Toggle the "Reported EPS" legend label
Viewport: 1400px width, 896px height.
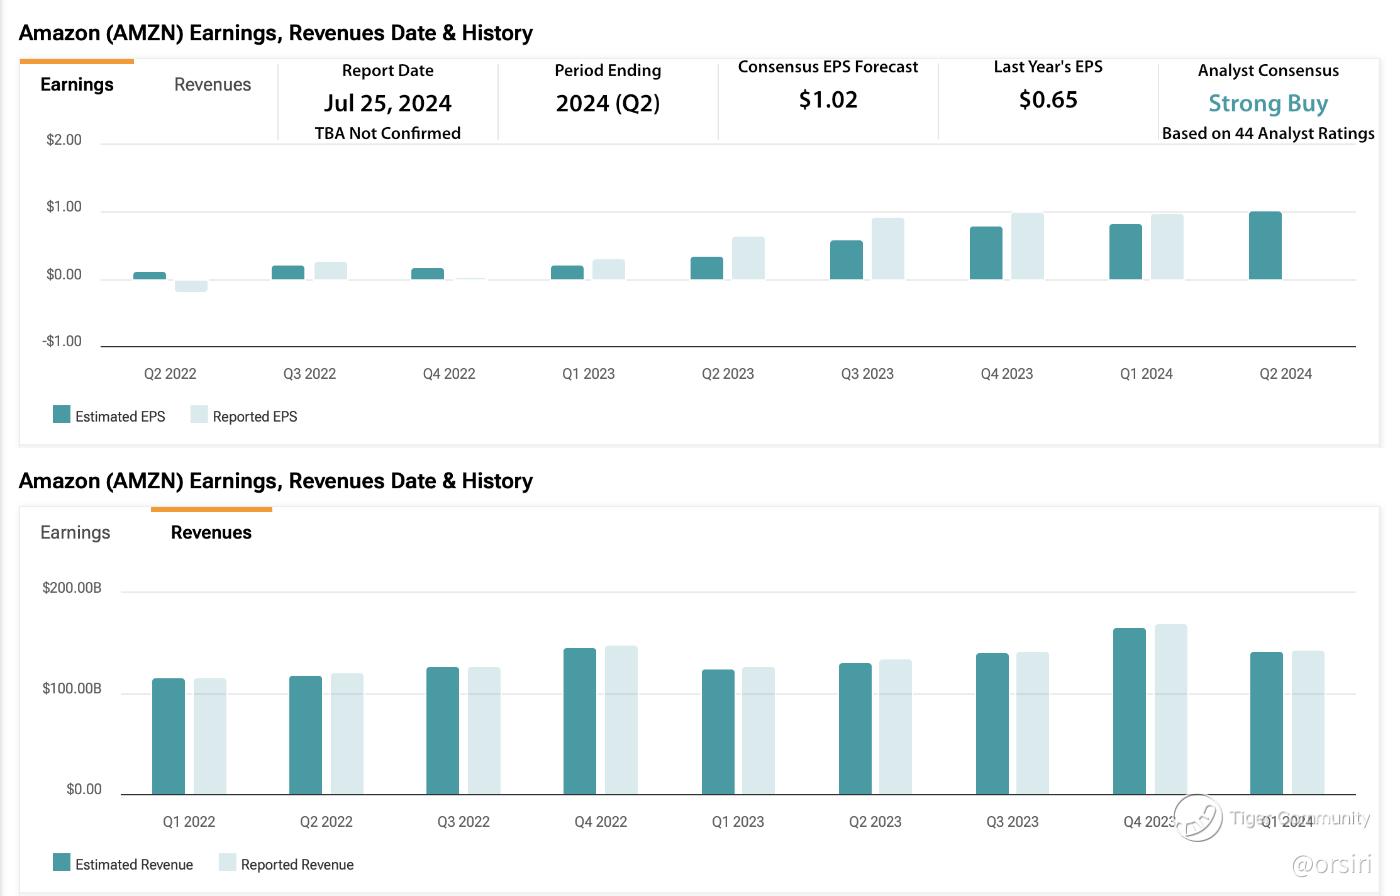pyautogui.click(x=255, y=417)
